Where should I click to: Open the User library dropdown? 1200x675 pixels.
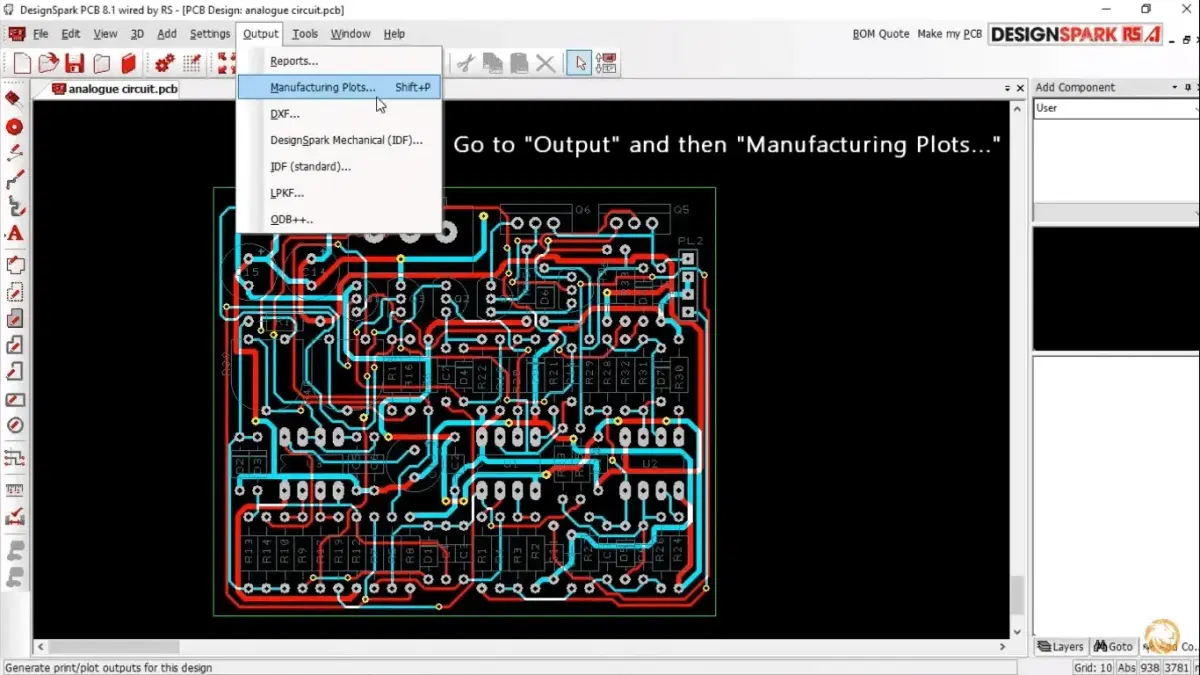[1115, 108]
